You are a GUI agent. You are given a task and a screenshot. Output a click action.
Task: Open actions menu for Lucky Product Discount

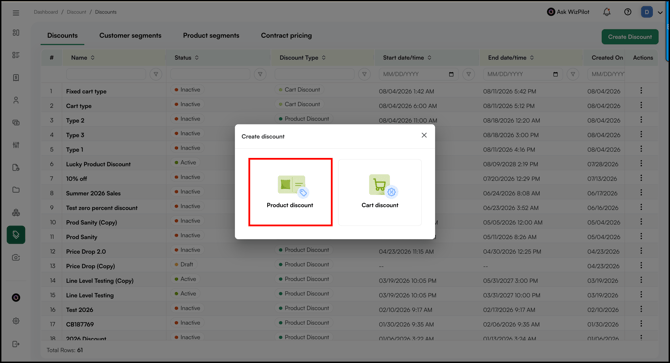641,163
